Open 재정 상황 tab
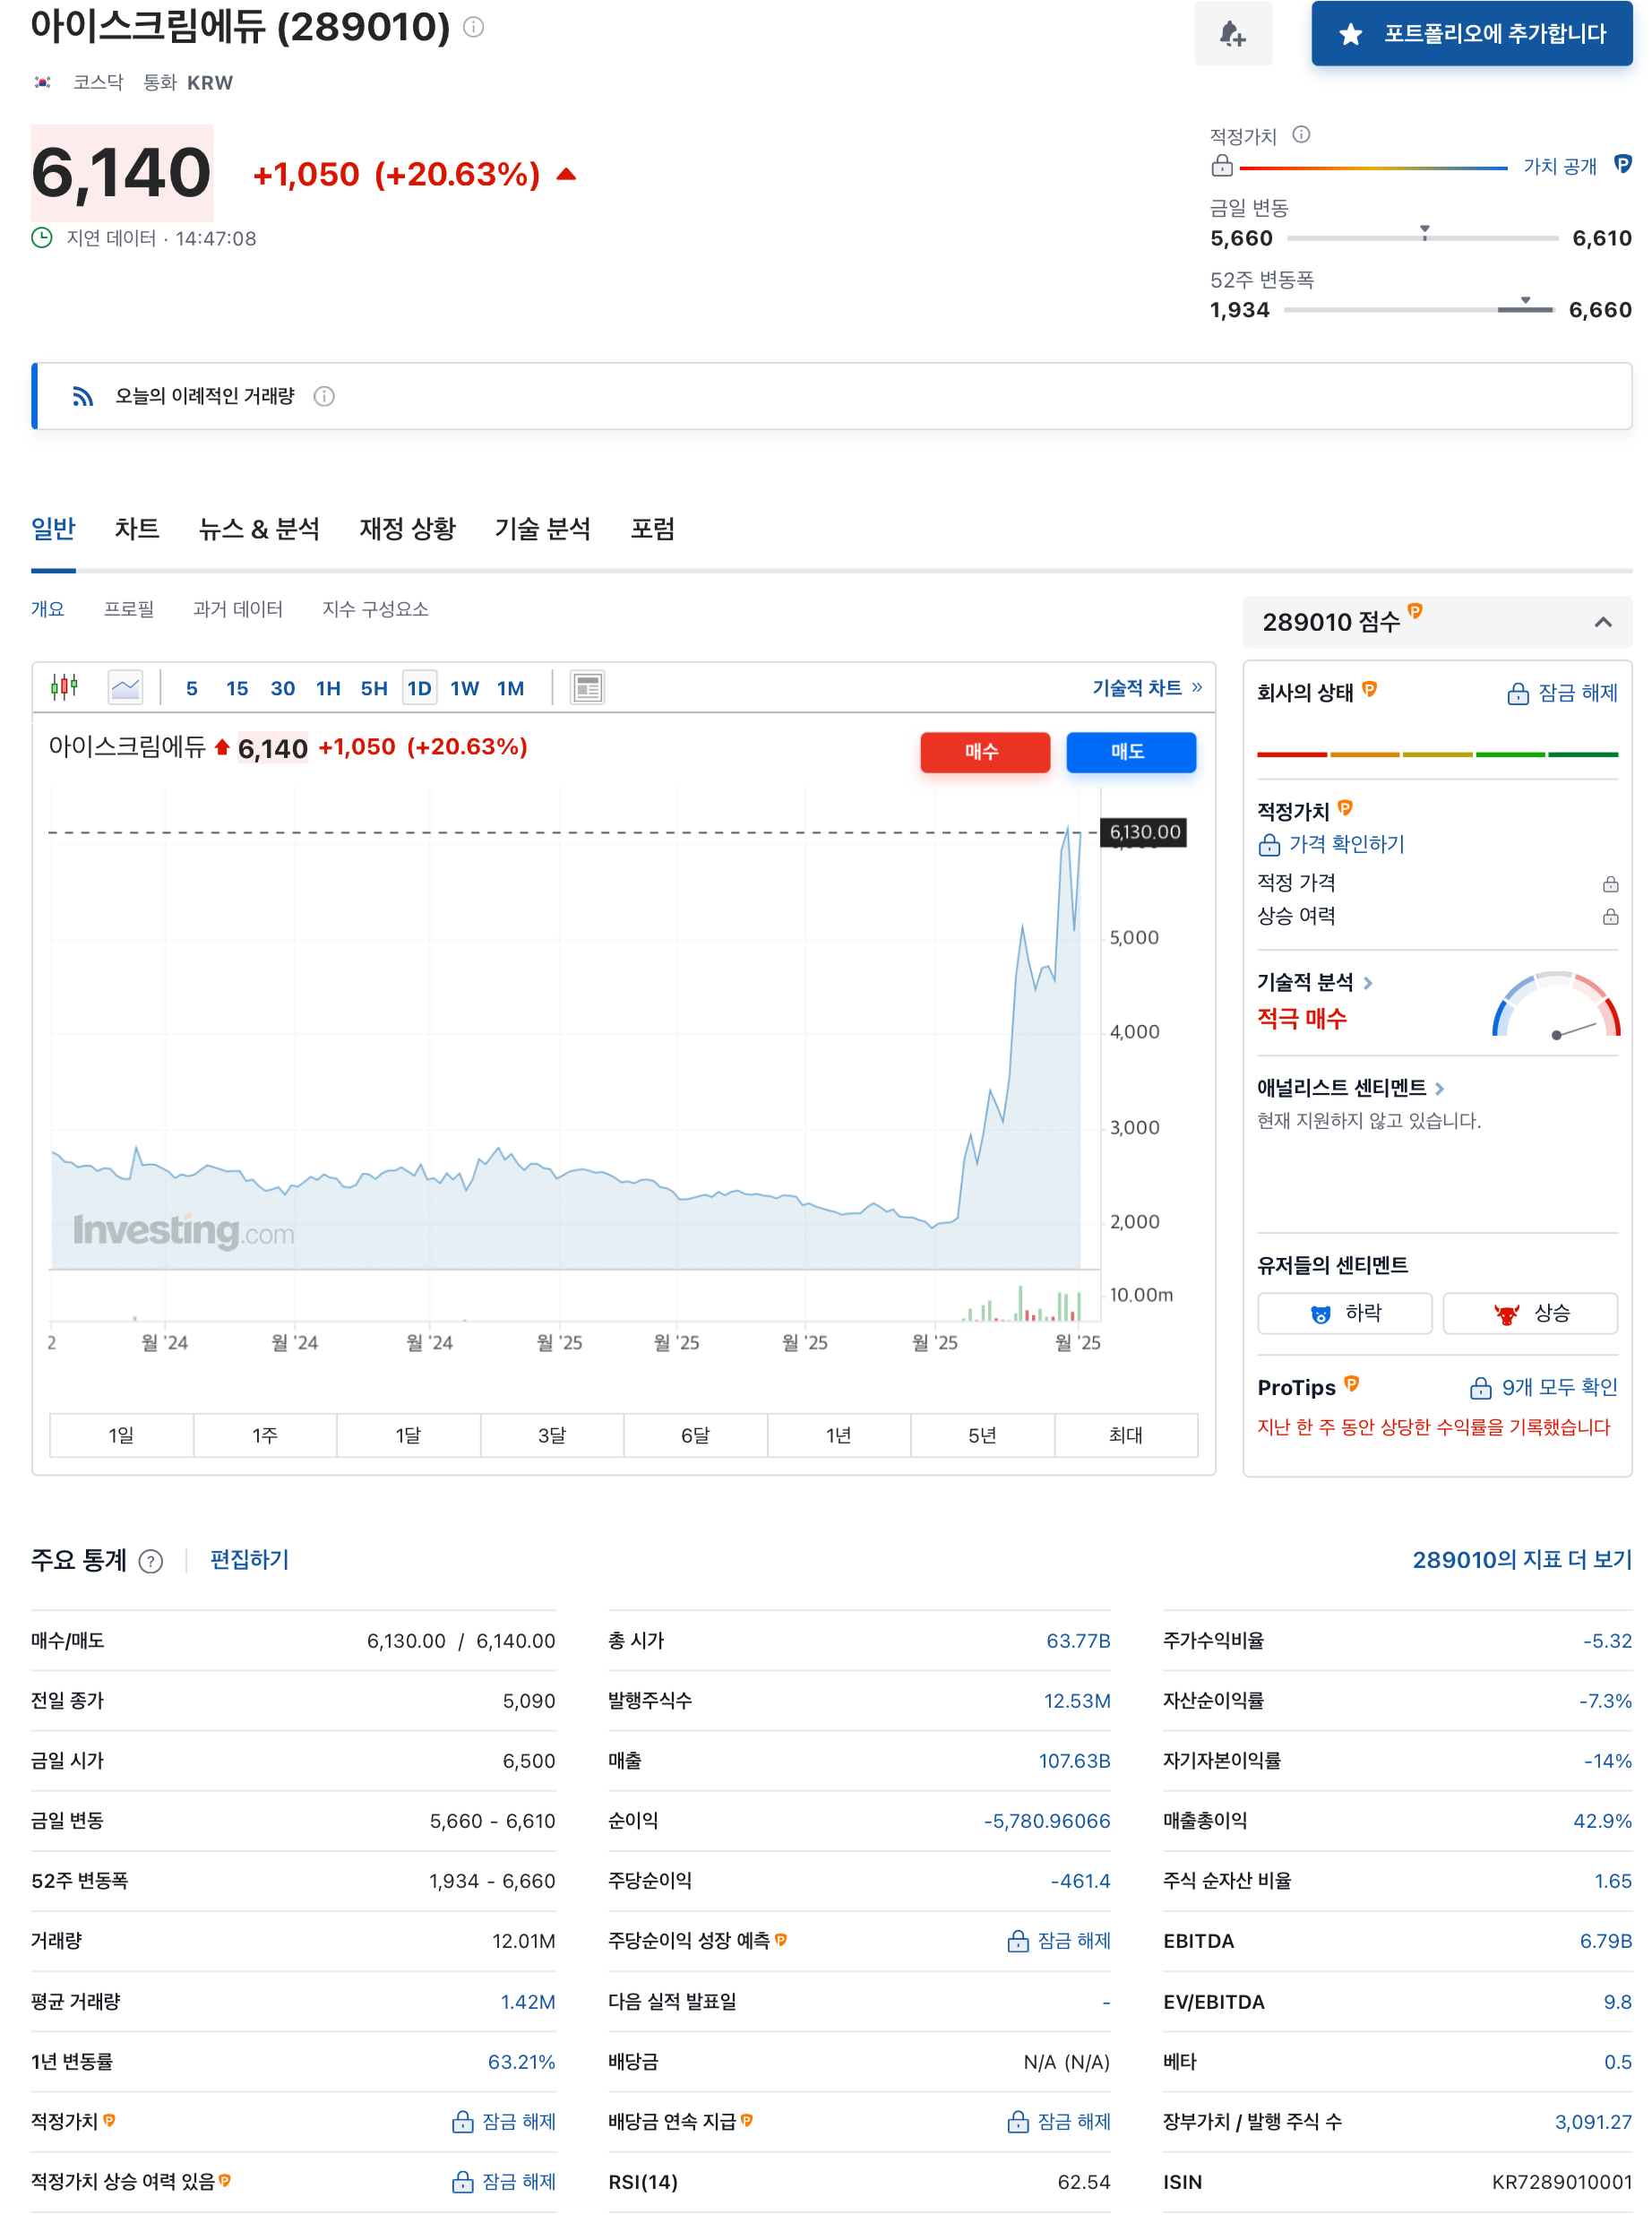 [407, 528]
